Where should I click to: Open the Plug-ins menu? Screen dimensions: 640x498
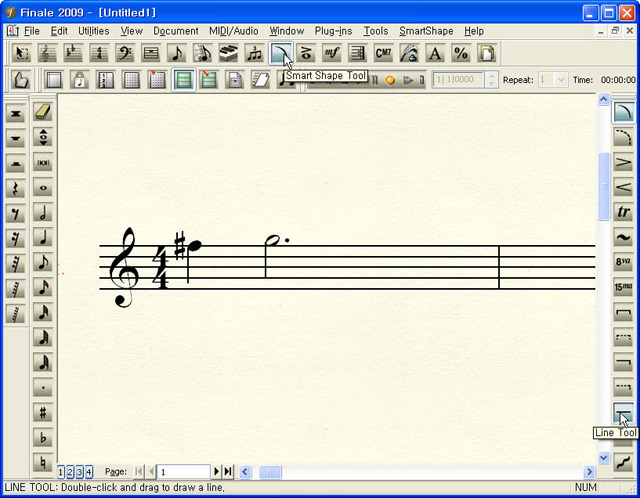coord(333,31)
